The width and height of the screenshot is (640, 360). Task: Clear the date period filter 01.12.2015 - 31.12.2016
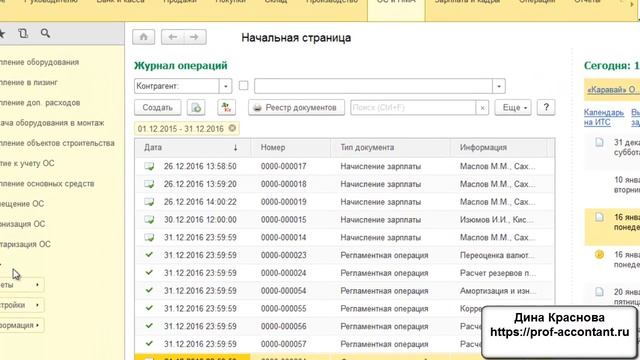pos(232,128)
